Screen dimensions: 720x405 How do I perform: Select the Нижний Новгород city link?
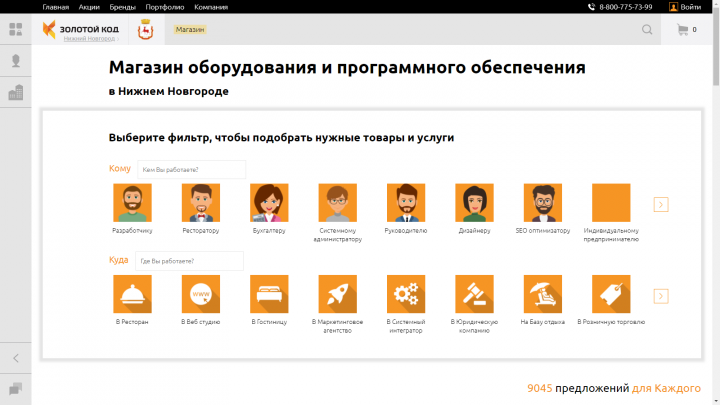point(89,39)
